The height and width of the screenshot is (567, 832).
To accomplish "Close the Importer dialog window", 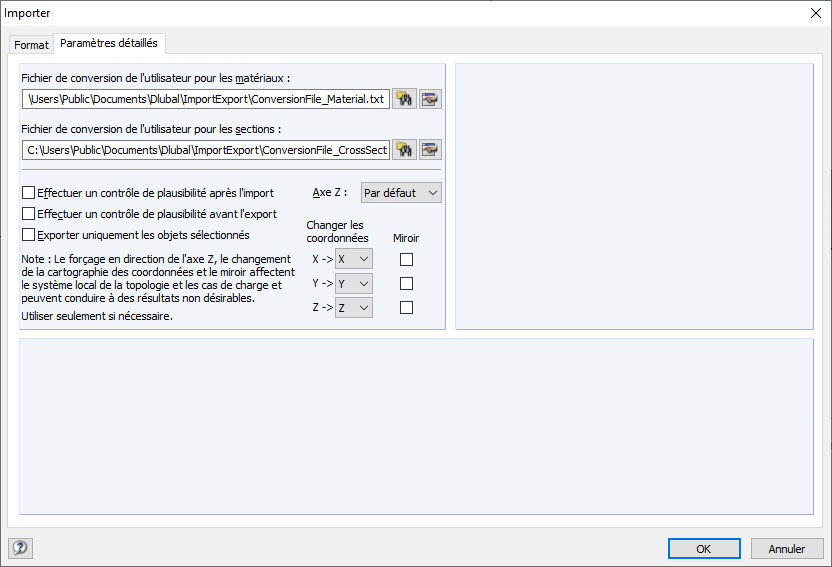I will tap(814, 13).
